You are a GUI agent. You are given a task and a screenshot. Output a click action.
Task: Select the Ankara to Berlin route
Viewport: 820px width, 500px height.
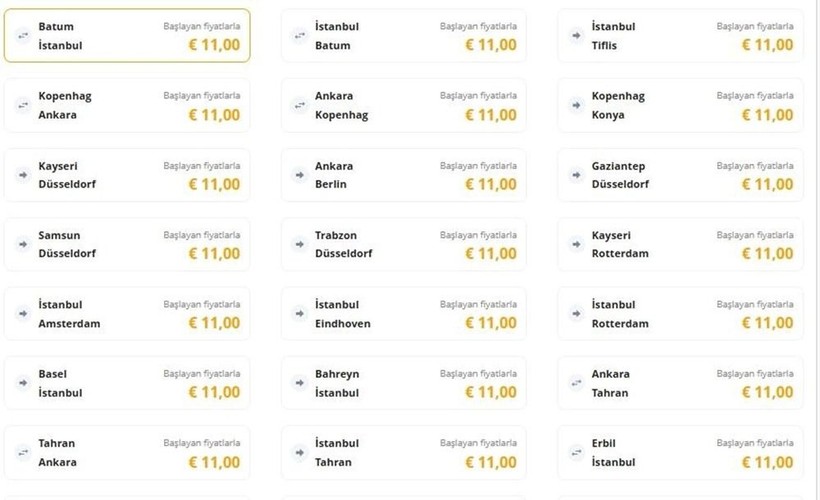pos(404,175)
